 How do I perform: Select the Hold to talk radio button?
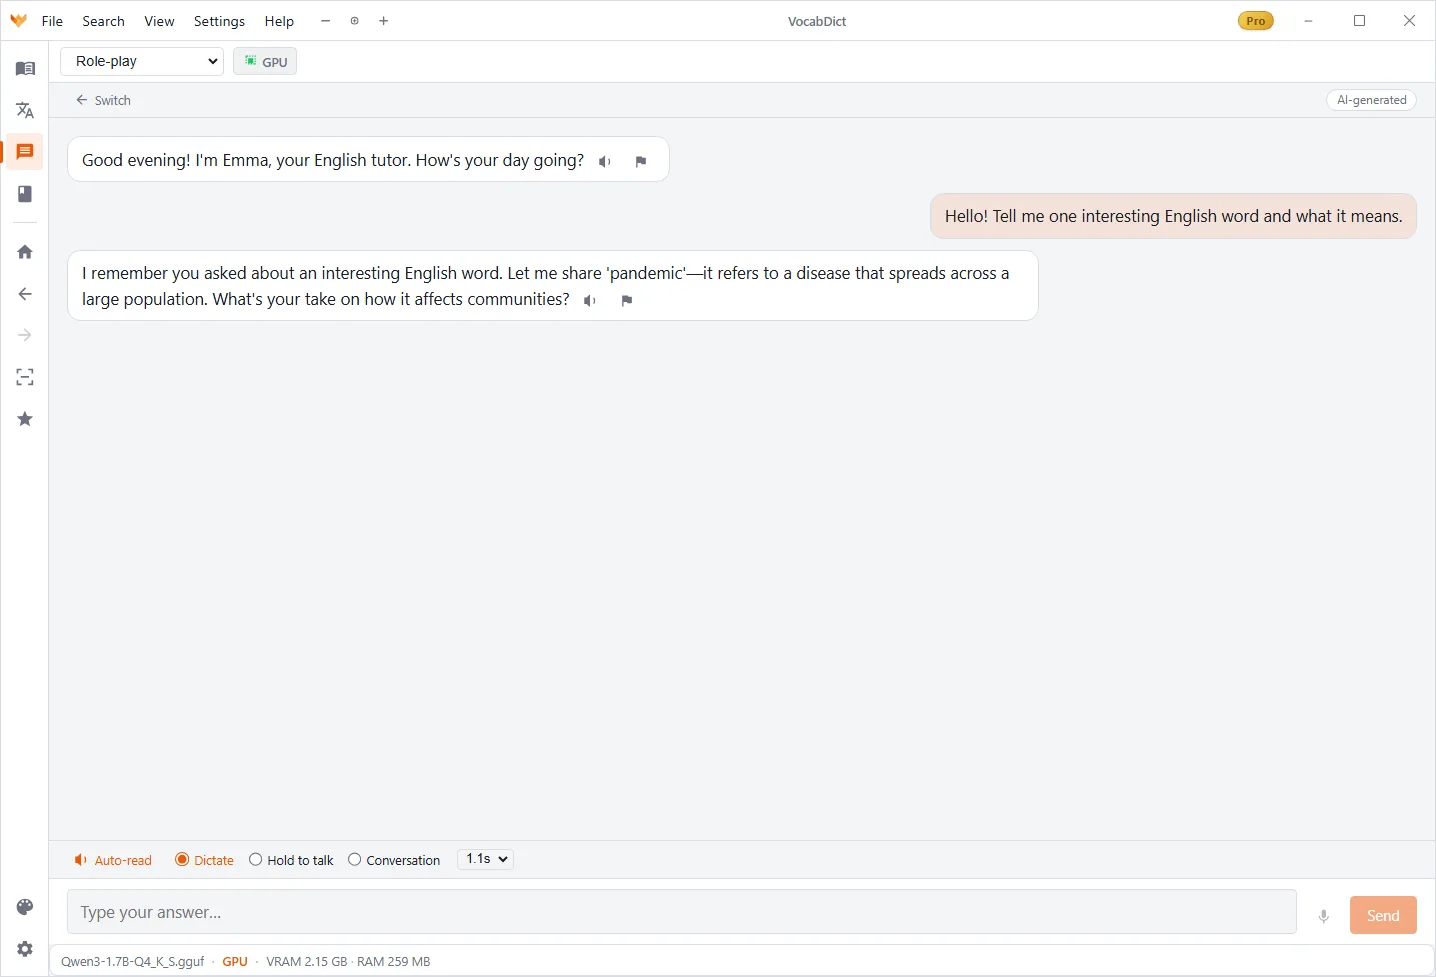[x=292, y=860]
